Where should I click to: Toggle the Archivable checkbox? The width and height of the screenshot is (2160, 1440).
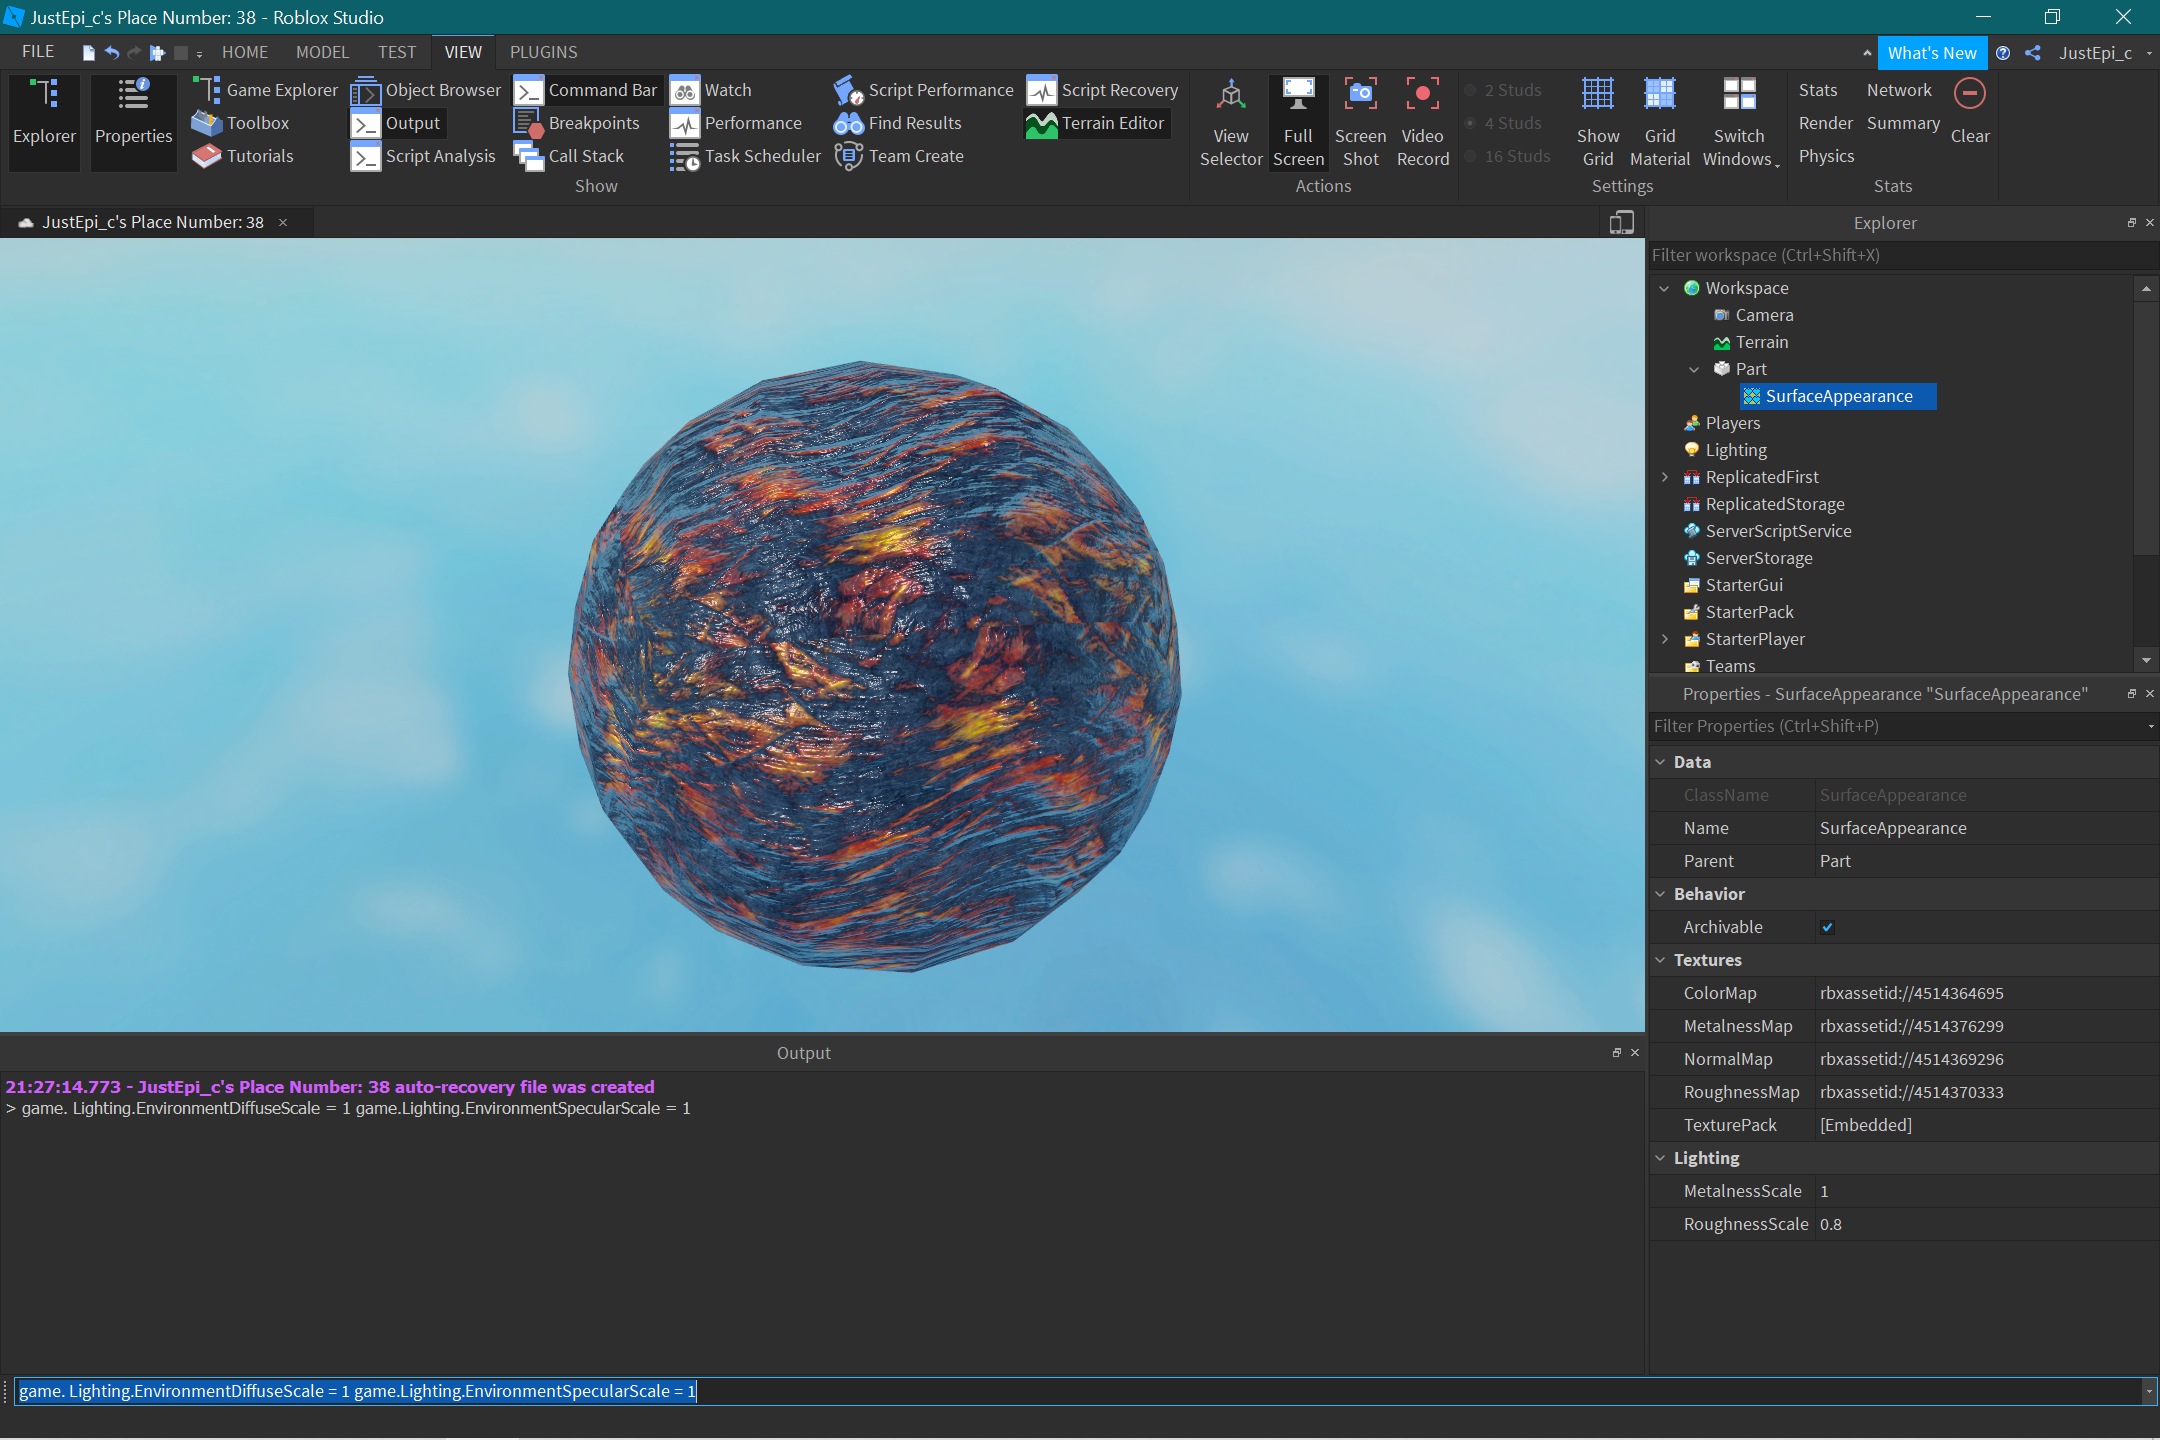coord(1828,927)
